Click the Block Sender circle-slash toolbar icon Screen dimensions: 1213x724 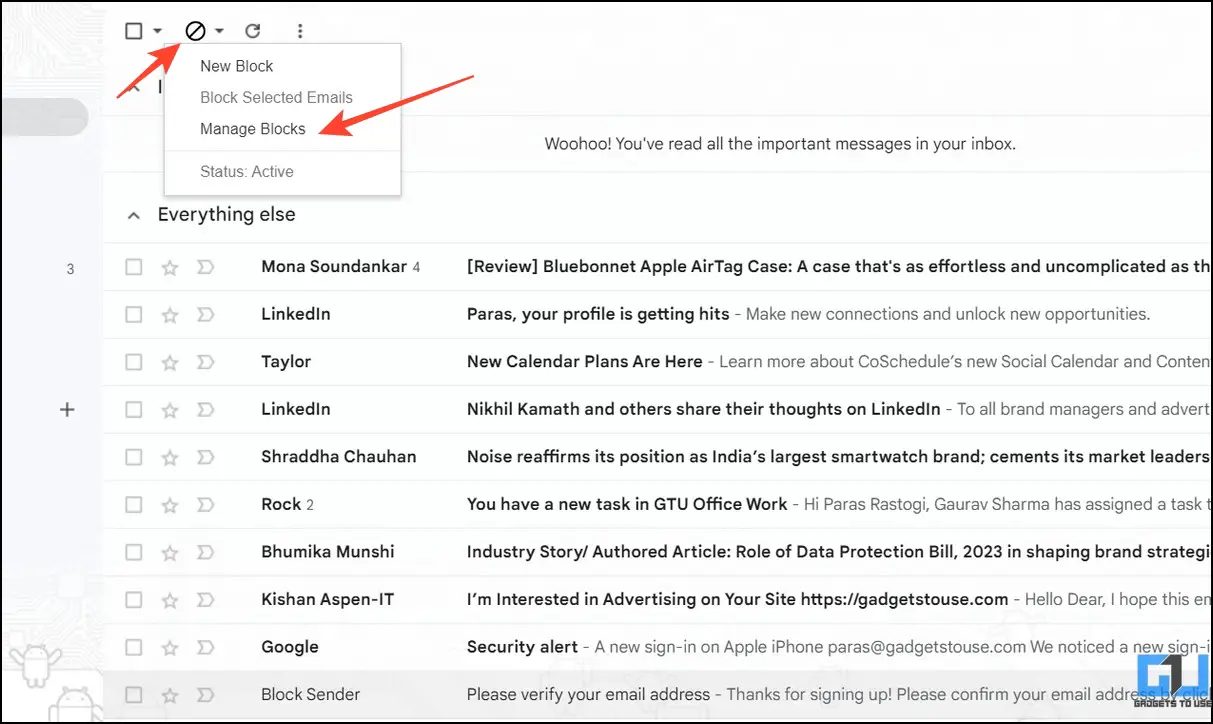(x=195, y=31)
